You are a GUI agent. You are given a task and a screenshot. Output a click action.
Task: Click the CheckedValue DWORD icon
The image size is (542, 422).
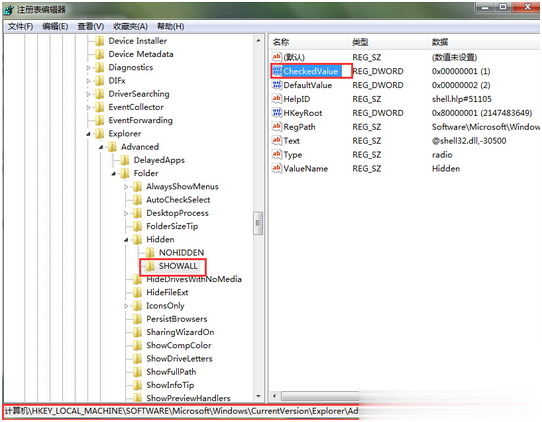[x=277, y=71]
